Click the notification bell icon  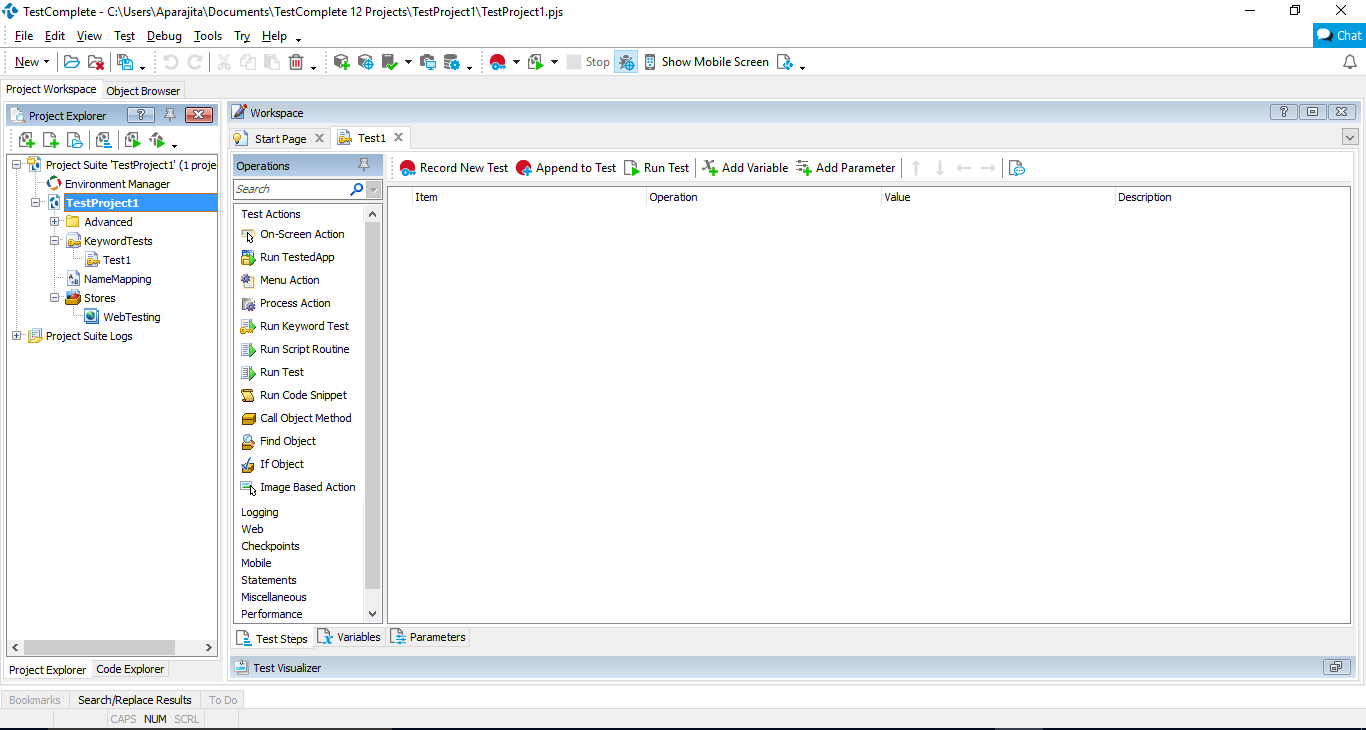pyautogui.click(x=1349, y=62)
